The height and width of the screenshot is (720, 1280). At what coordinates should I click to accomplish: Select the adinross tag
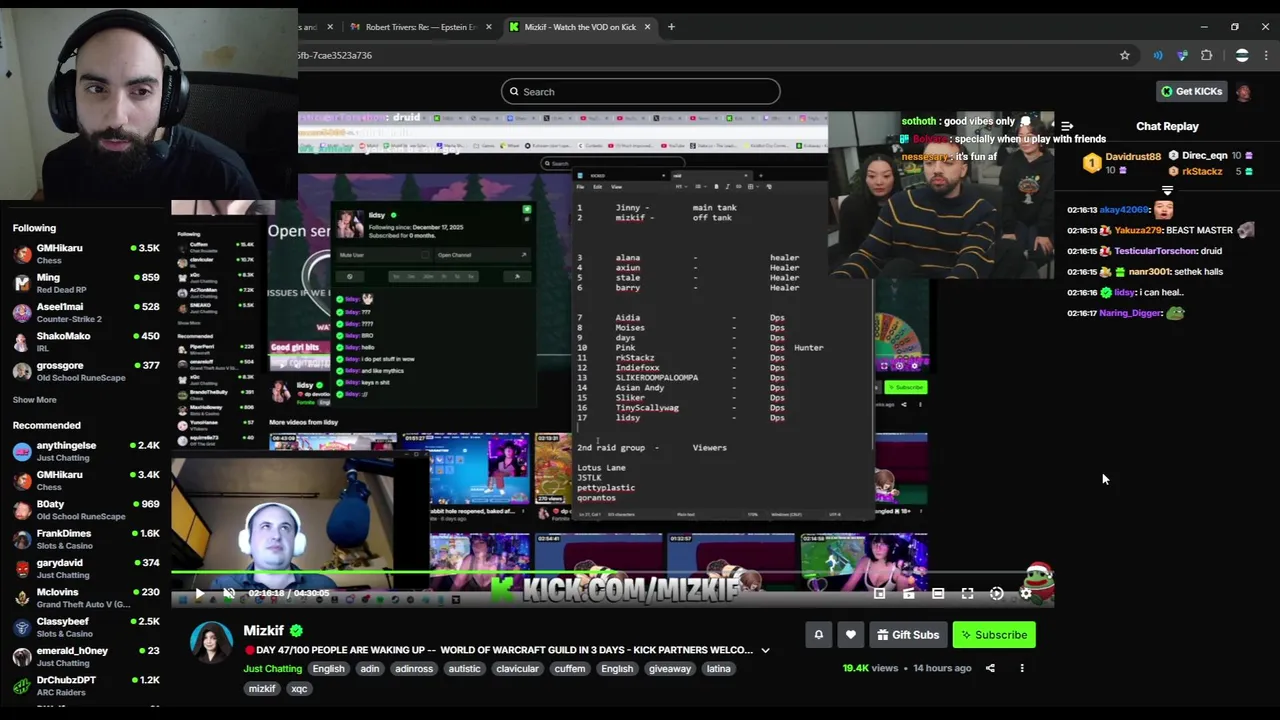[x=414, y=669]
